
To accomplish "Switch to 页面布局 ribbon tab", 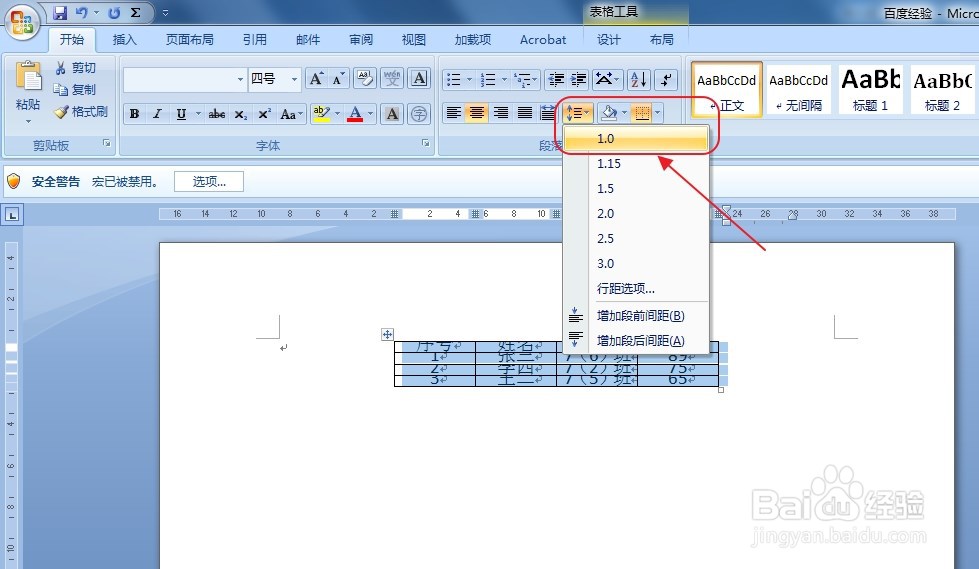I will (189, 39).
